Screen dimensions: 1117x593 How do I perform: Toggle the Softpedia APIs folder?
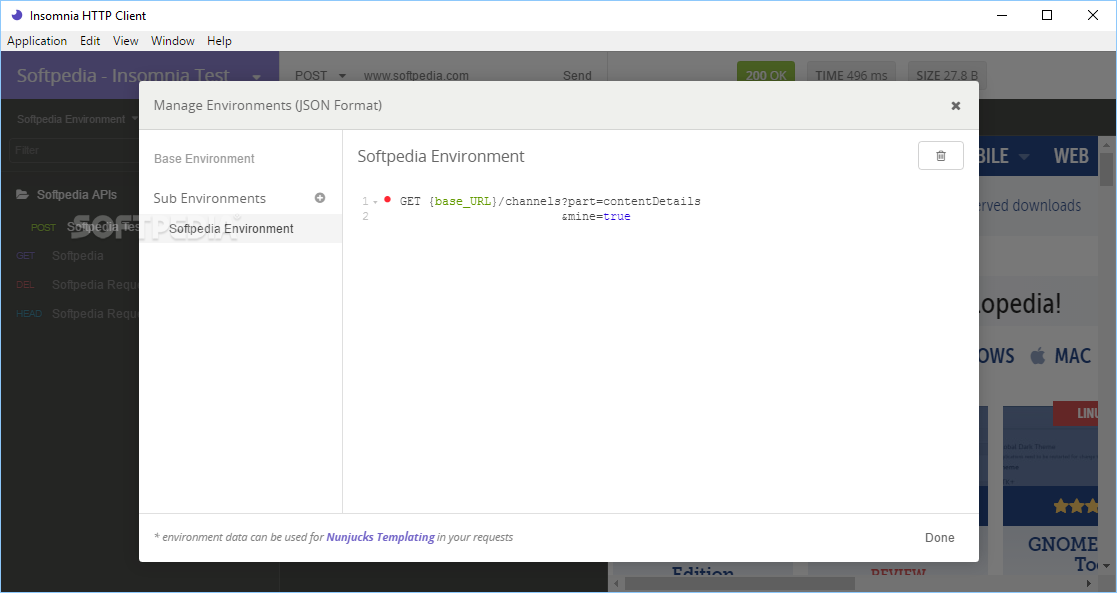click(x=66, y=195)
